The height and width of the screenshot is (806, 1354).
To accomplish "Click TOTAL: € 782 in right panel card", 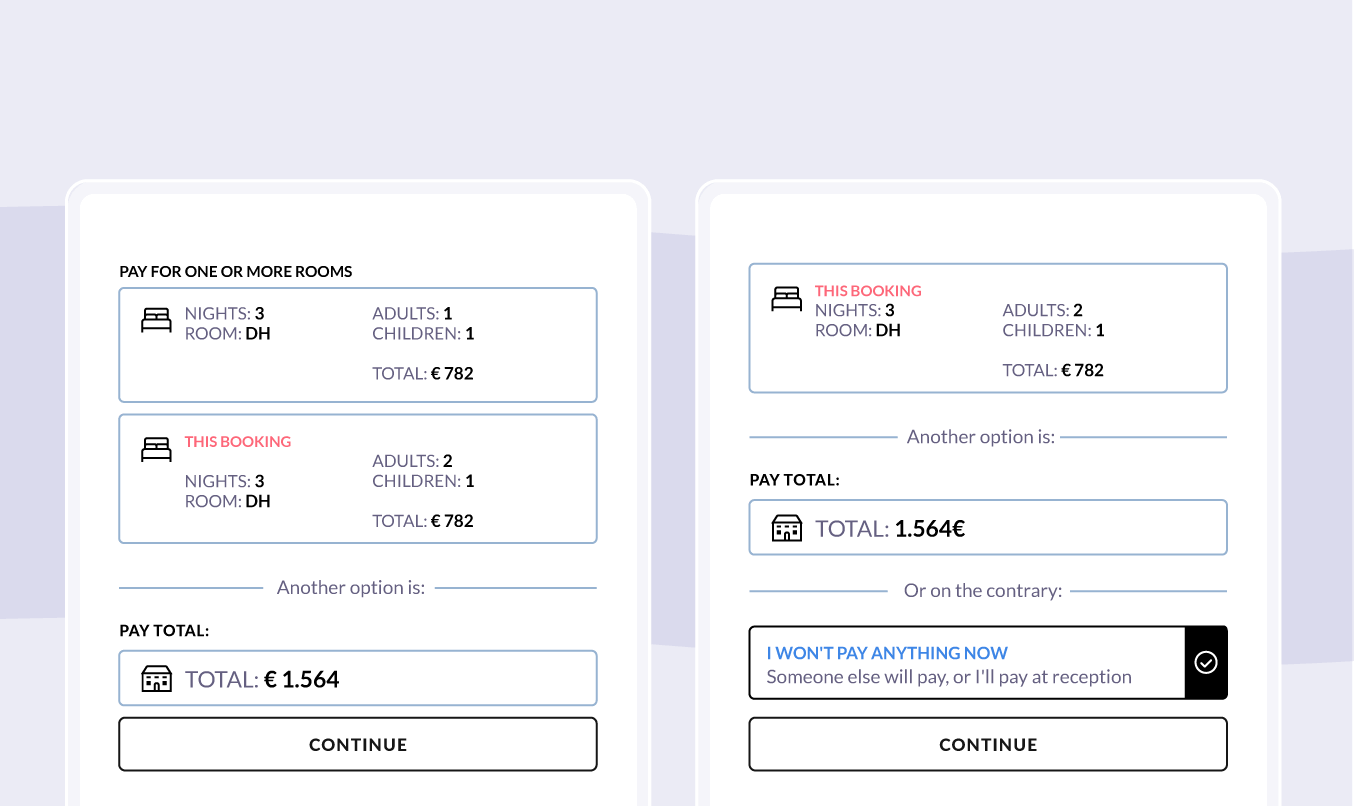I will pyautogui.click(x=1053, y=369).
